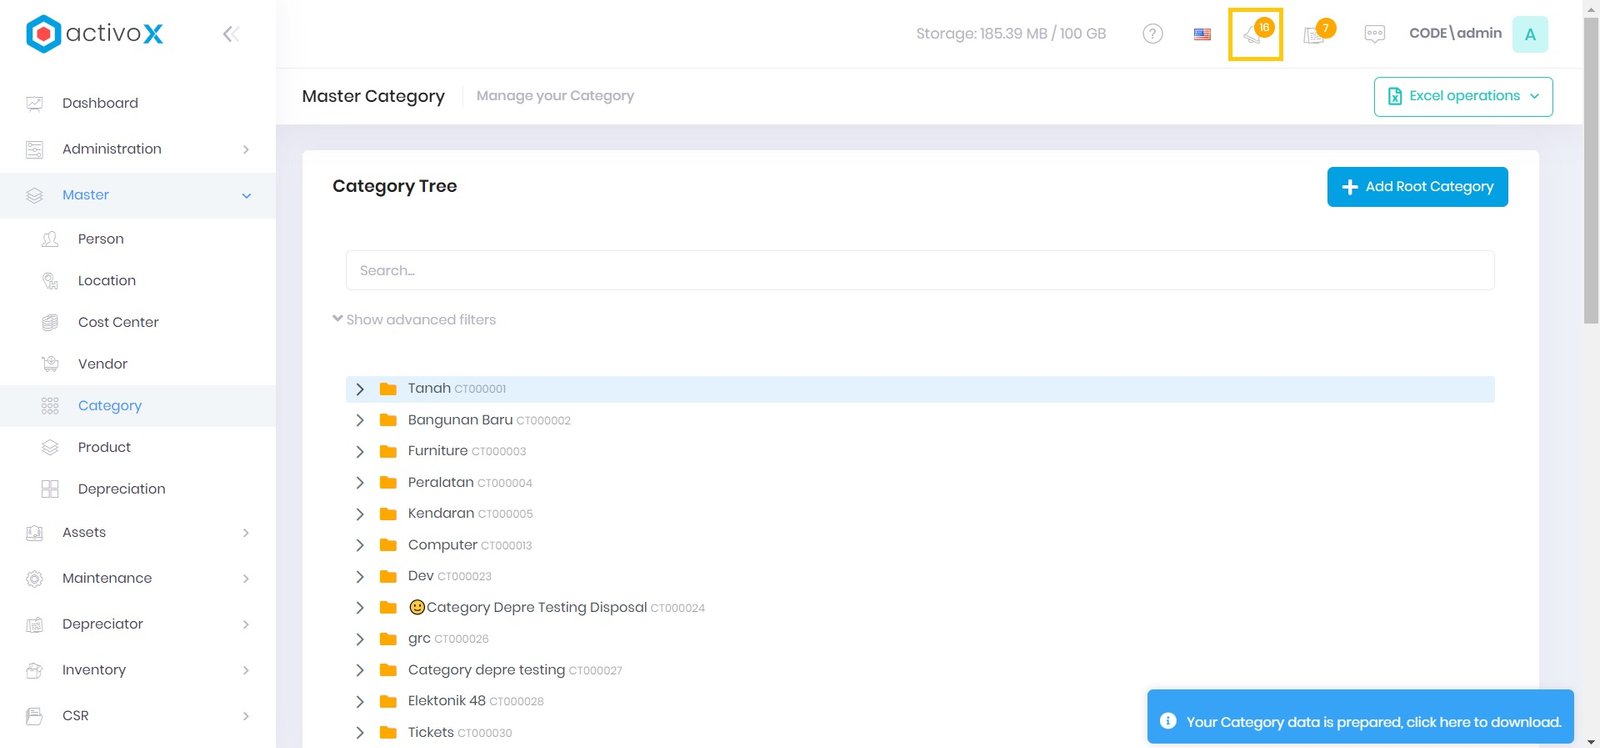The height and width of the screenshot is (748, 1600).
Task: Go to the Depreciation submenu item
Action: (x=121, y=489)
